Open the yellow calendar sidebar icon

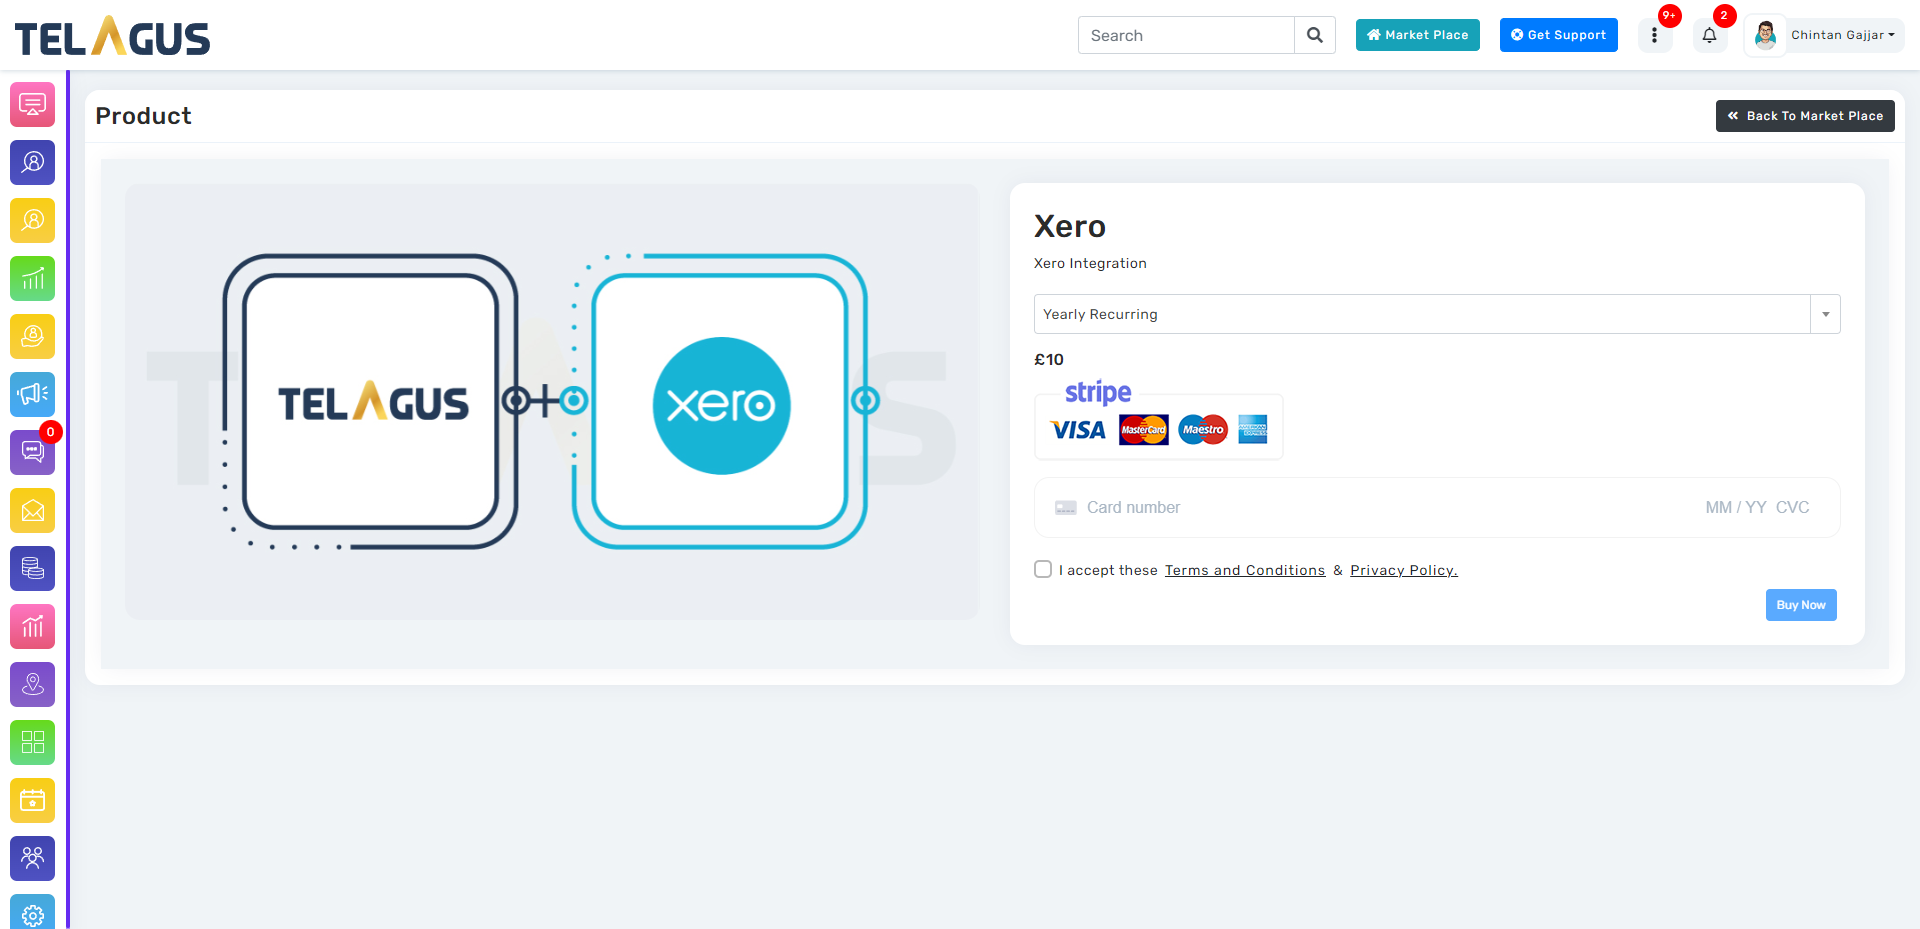[32, 800]
